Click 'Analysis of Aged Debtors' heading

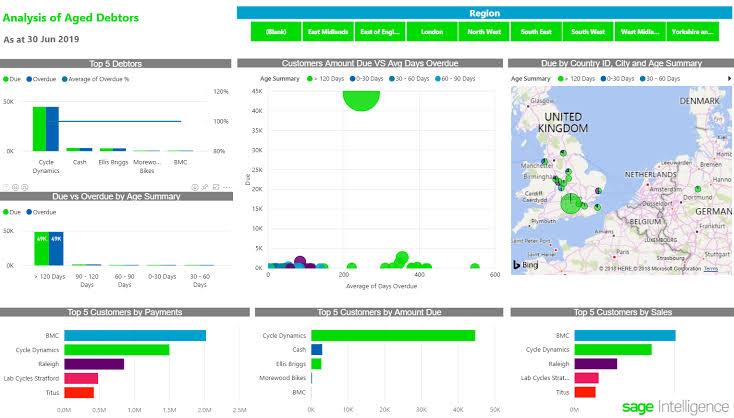[x=71, y=18]
